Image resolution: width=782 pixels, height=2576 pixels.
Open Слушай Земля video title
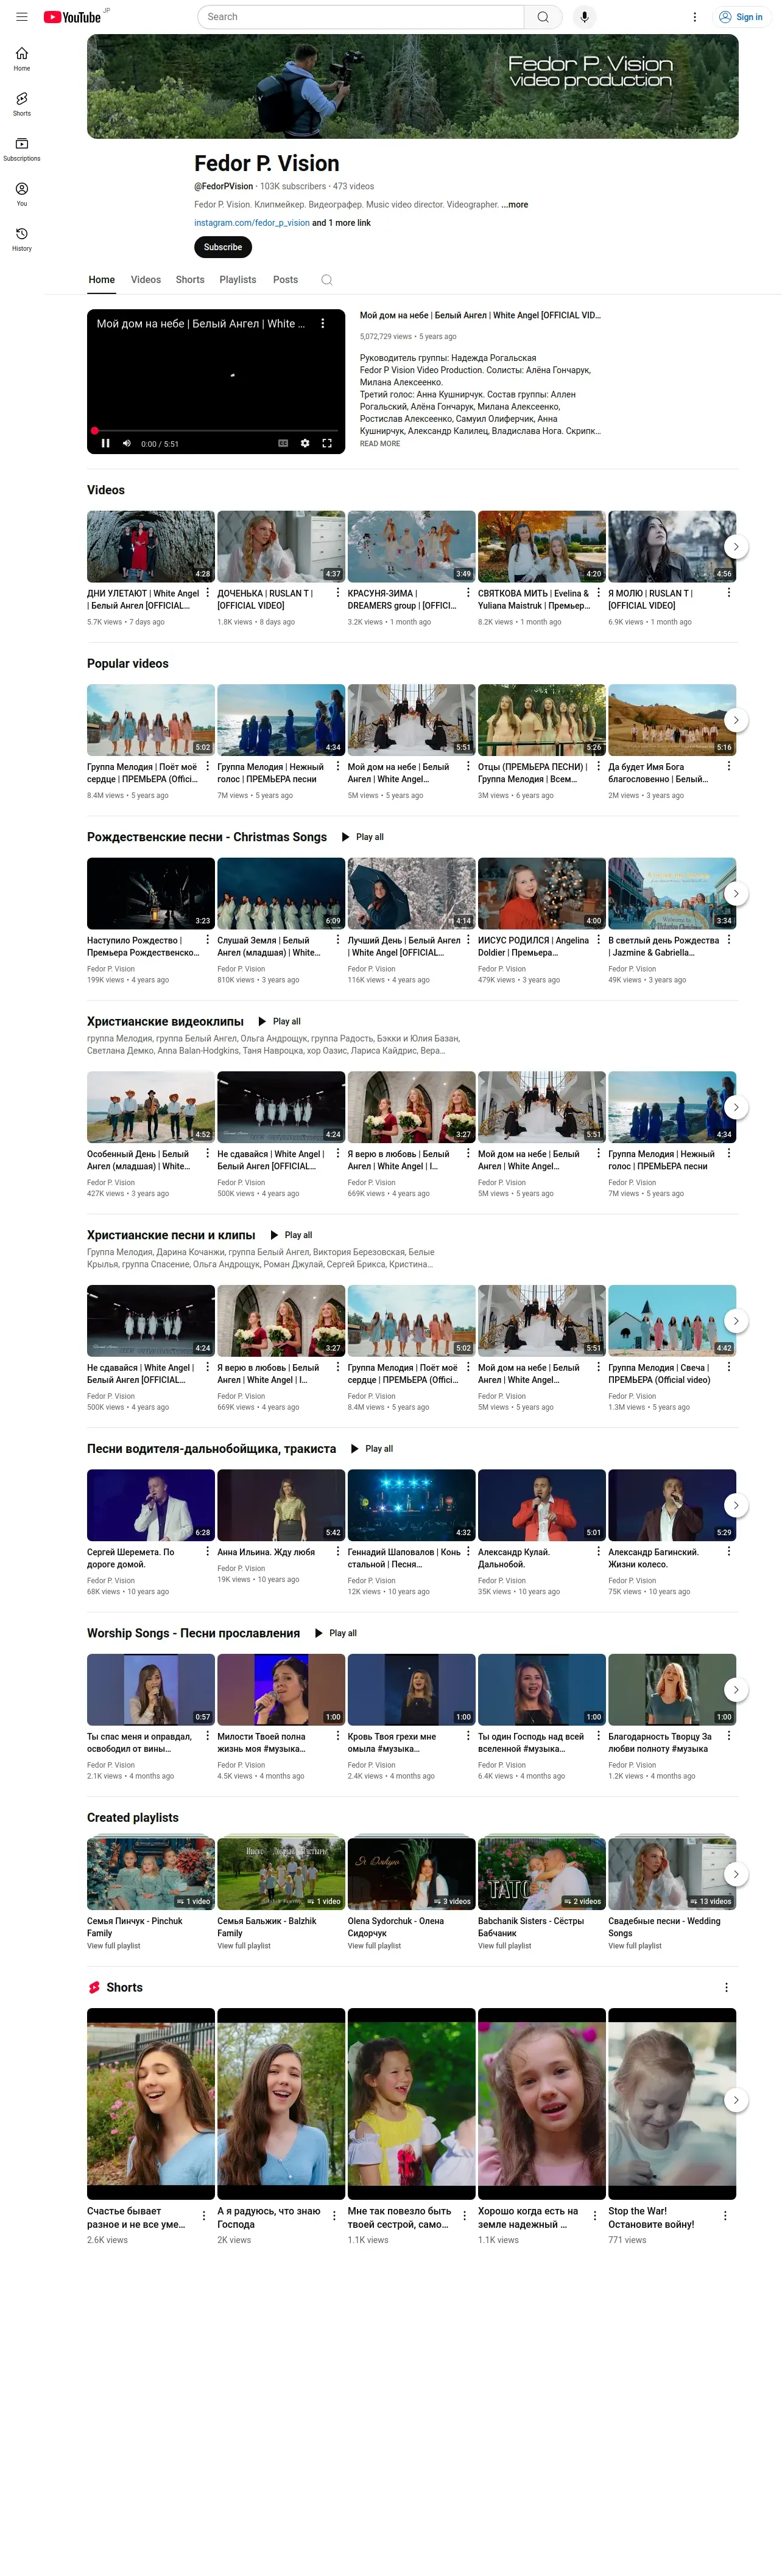coord(268,947)
